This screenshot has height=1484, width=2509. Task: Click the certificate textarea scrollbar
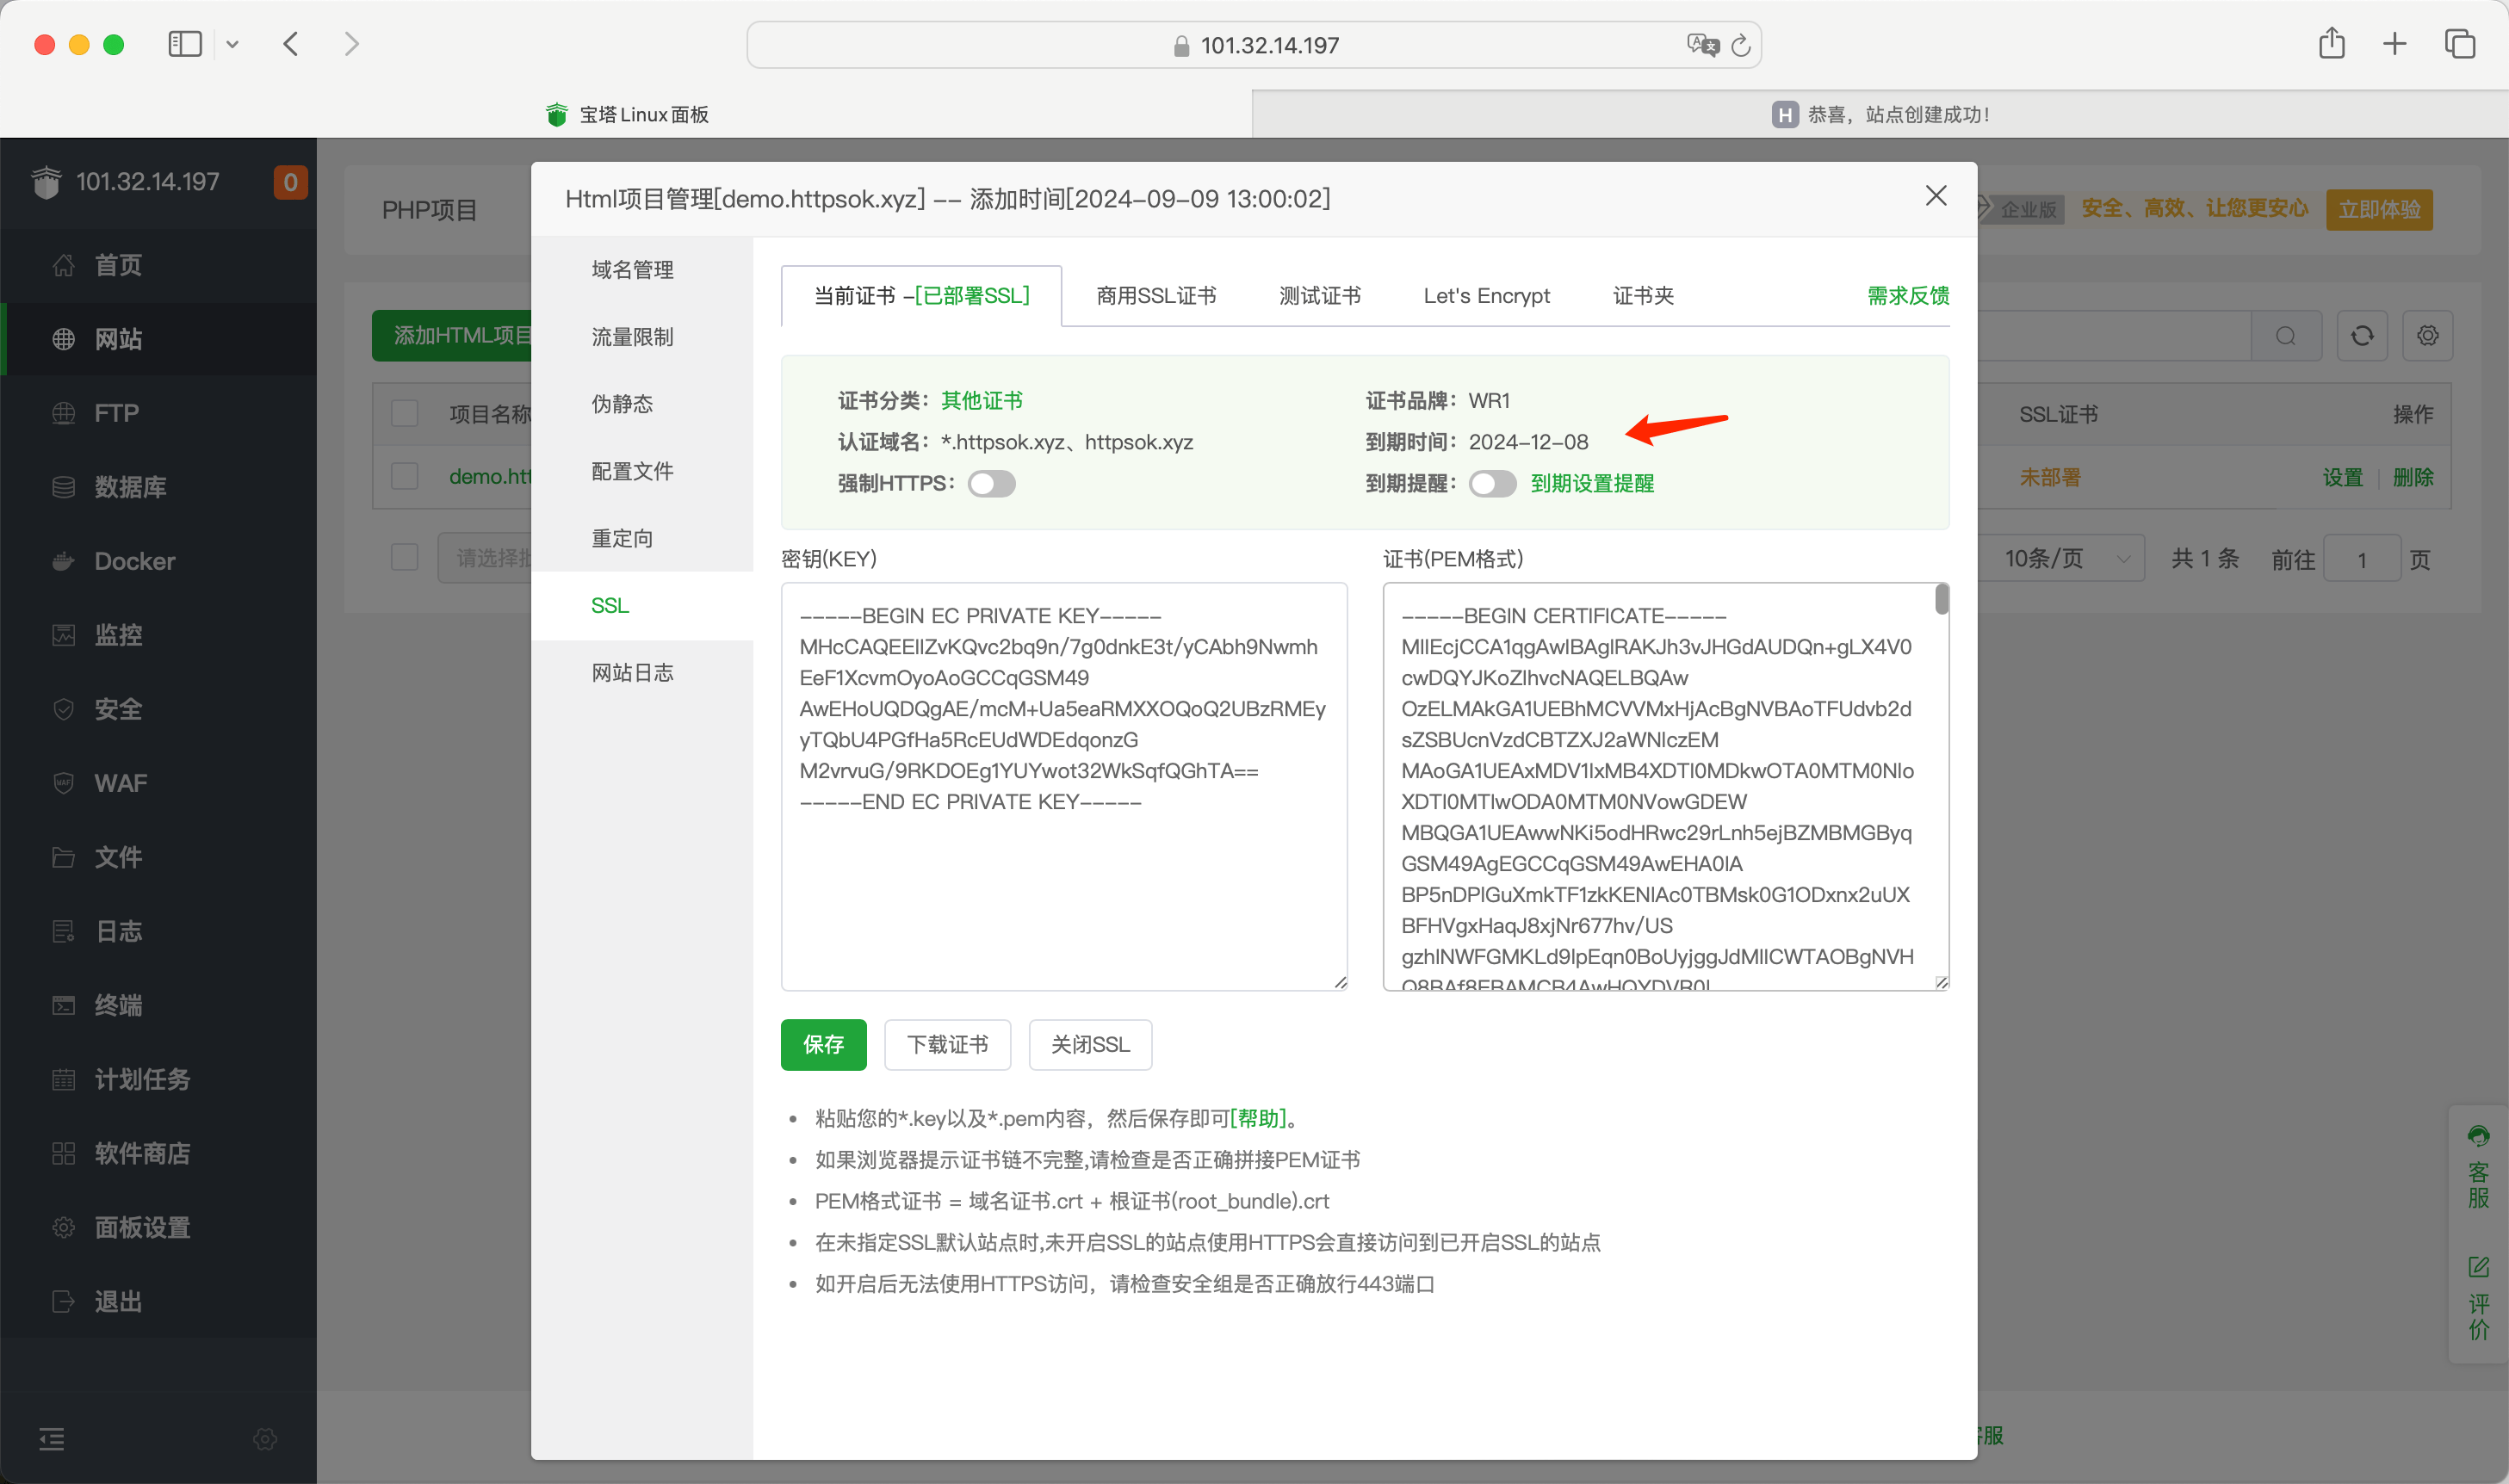pyautogui.click(x=1941, y=600)
